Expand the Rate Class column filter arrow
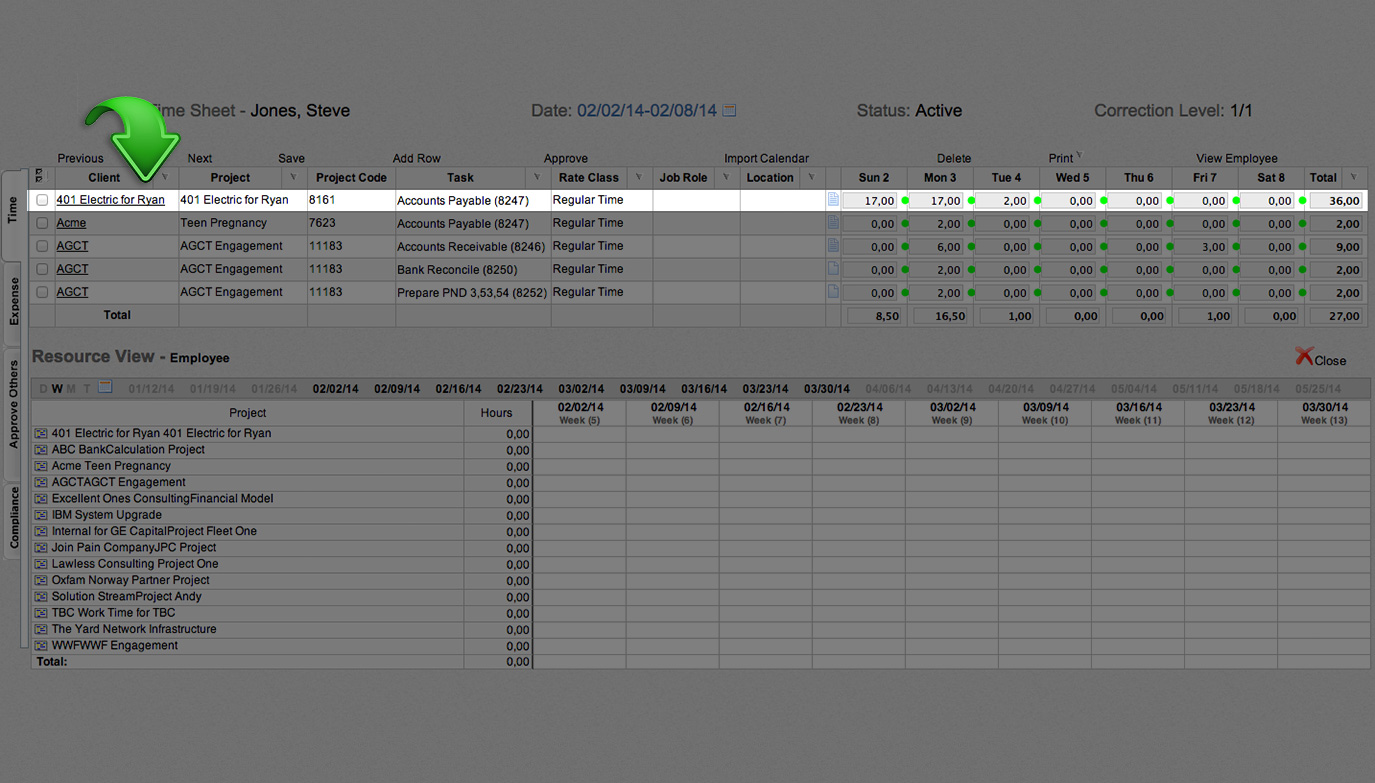This screenshot has width=1375, height=783. click(638, 178)
